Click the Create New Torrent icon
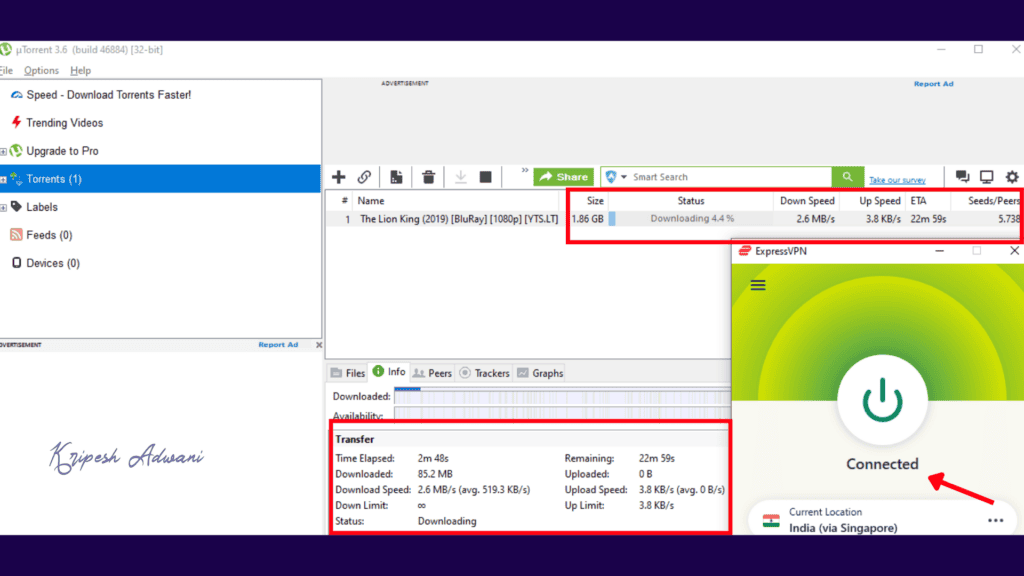 396,177
